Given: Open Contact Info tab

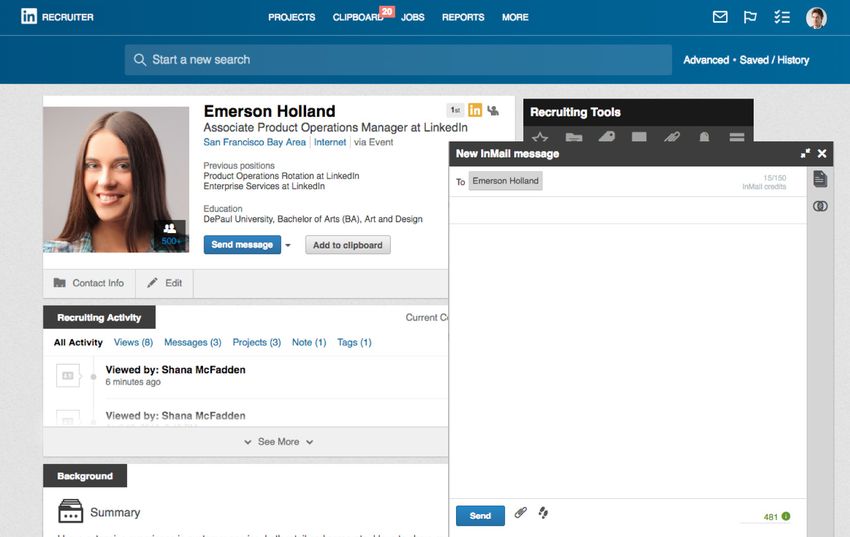Looking at the screenshot, I should pos(89,283).
